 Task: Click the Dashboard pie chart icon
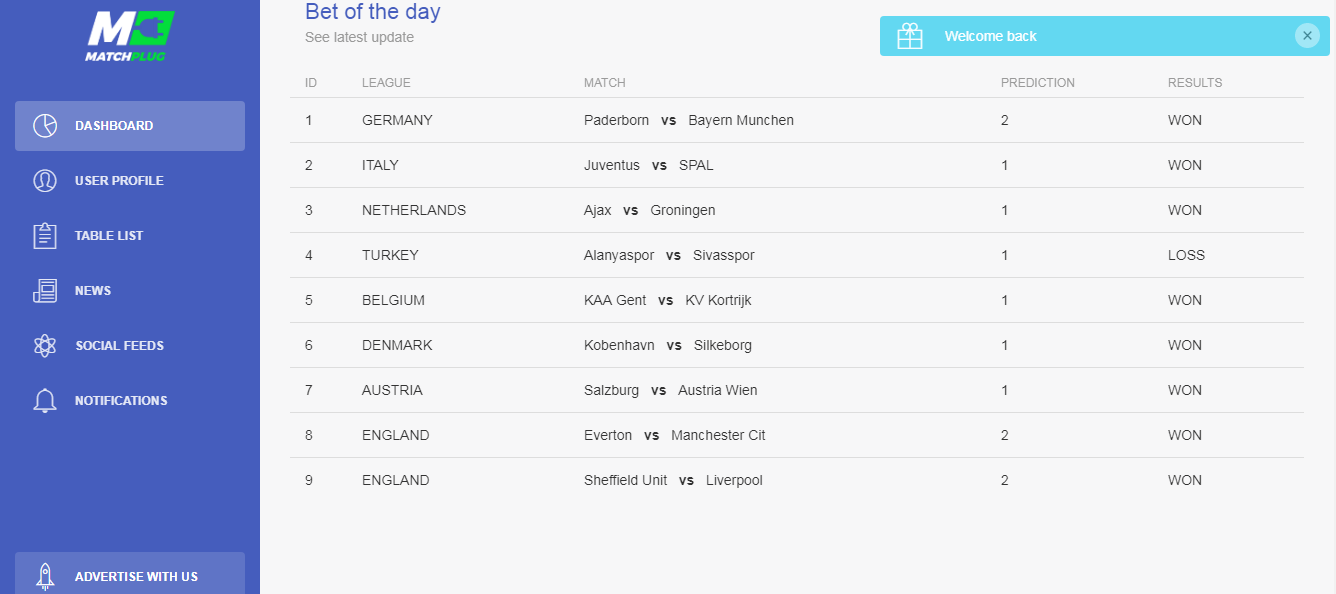(x=45, y=126)
